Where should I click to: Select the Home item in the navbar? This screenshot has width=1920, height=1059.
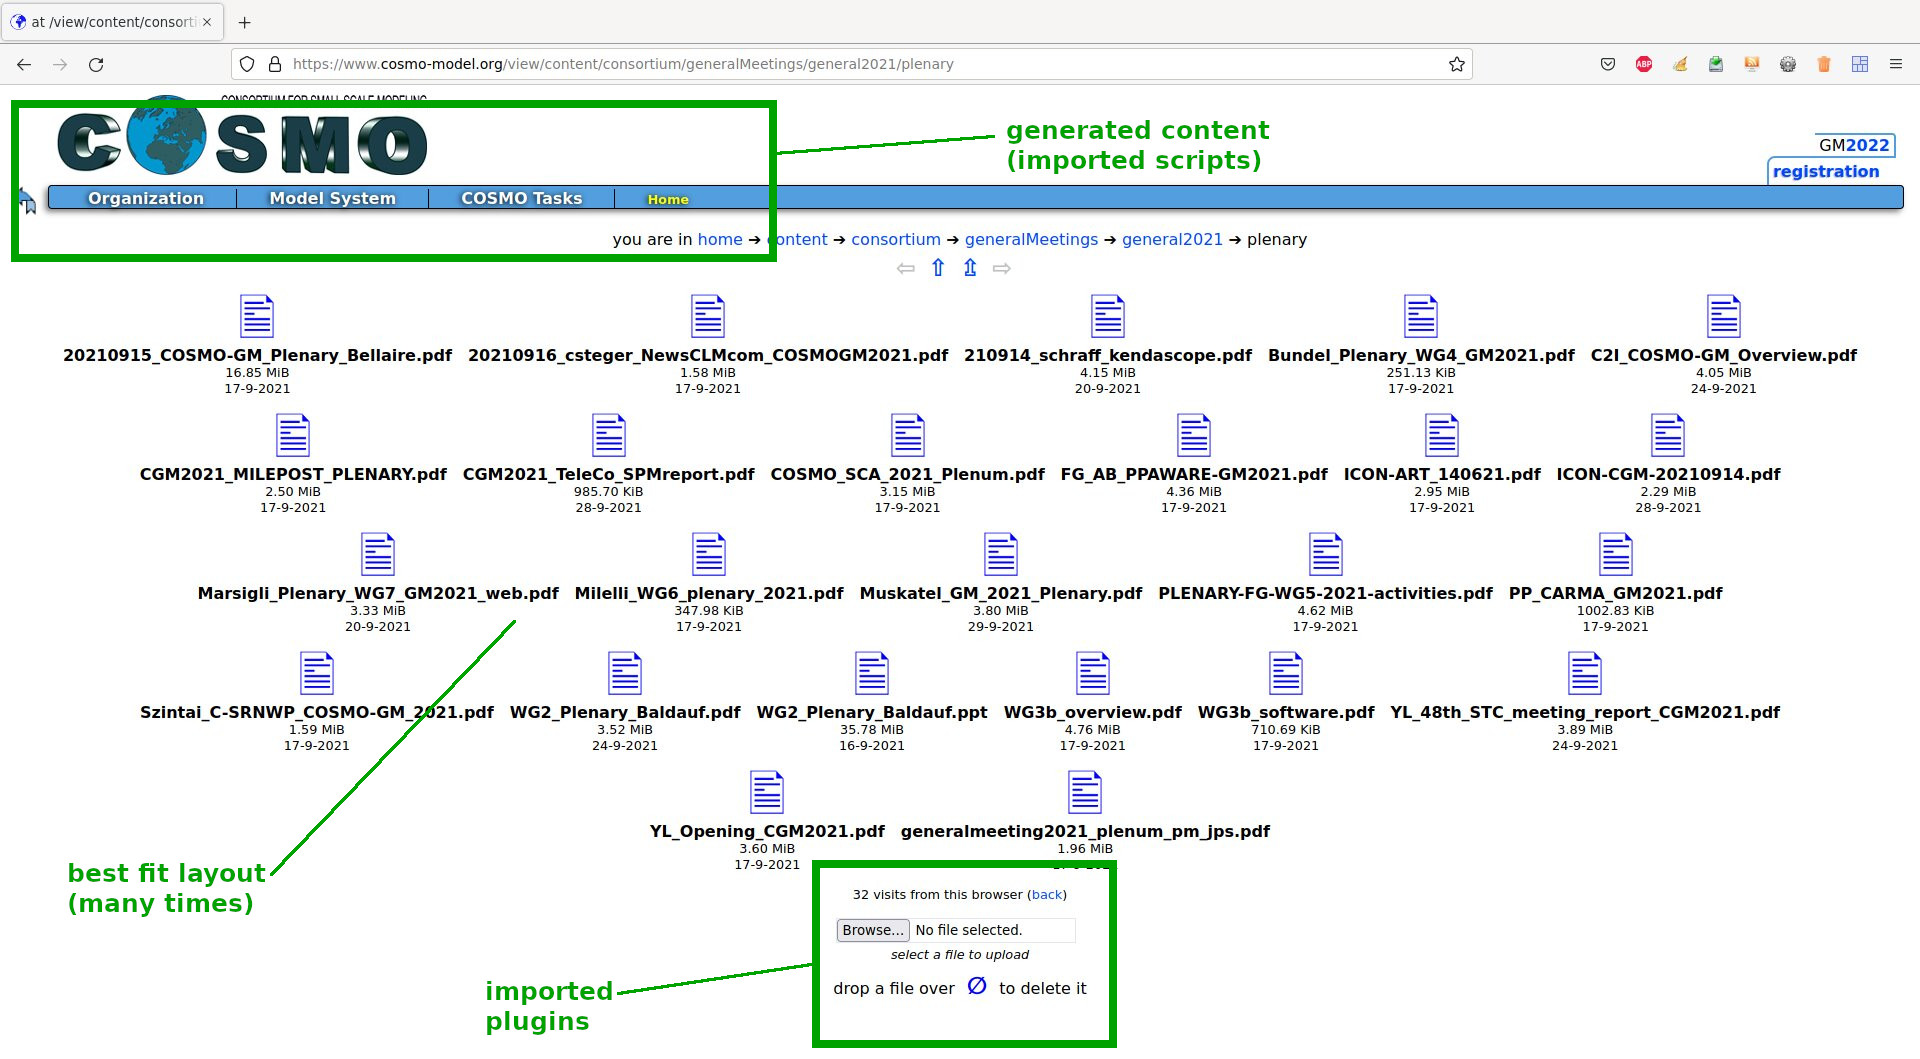click(667, 200)
